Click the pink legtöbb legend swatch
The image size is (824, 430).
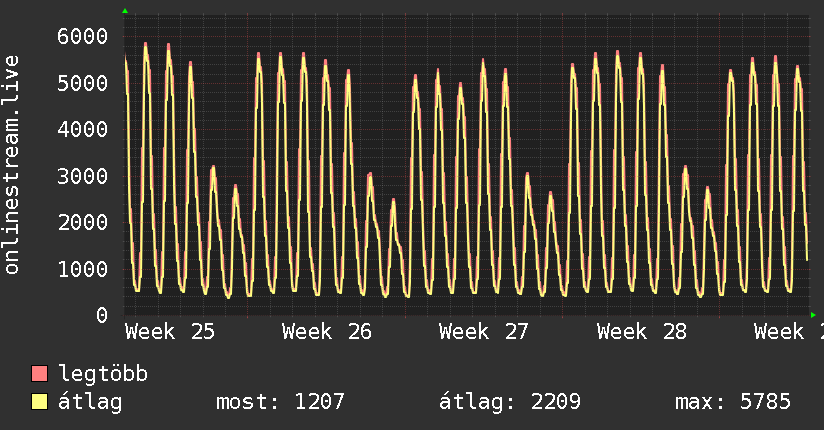point(39,374)
